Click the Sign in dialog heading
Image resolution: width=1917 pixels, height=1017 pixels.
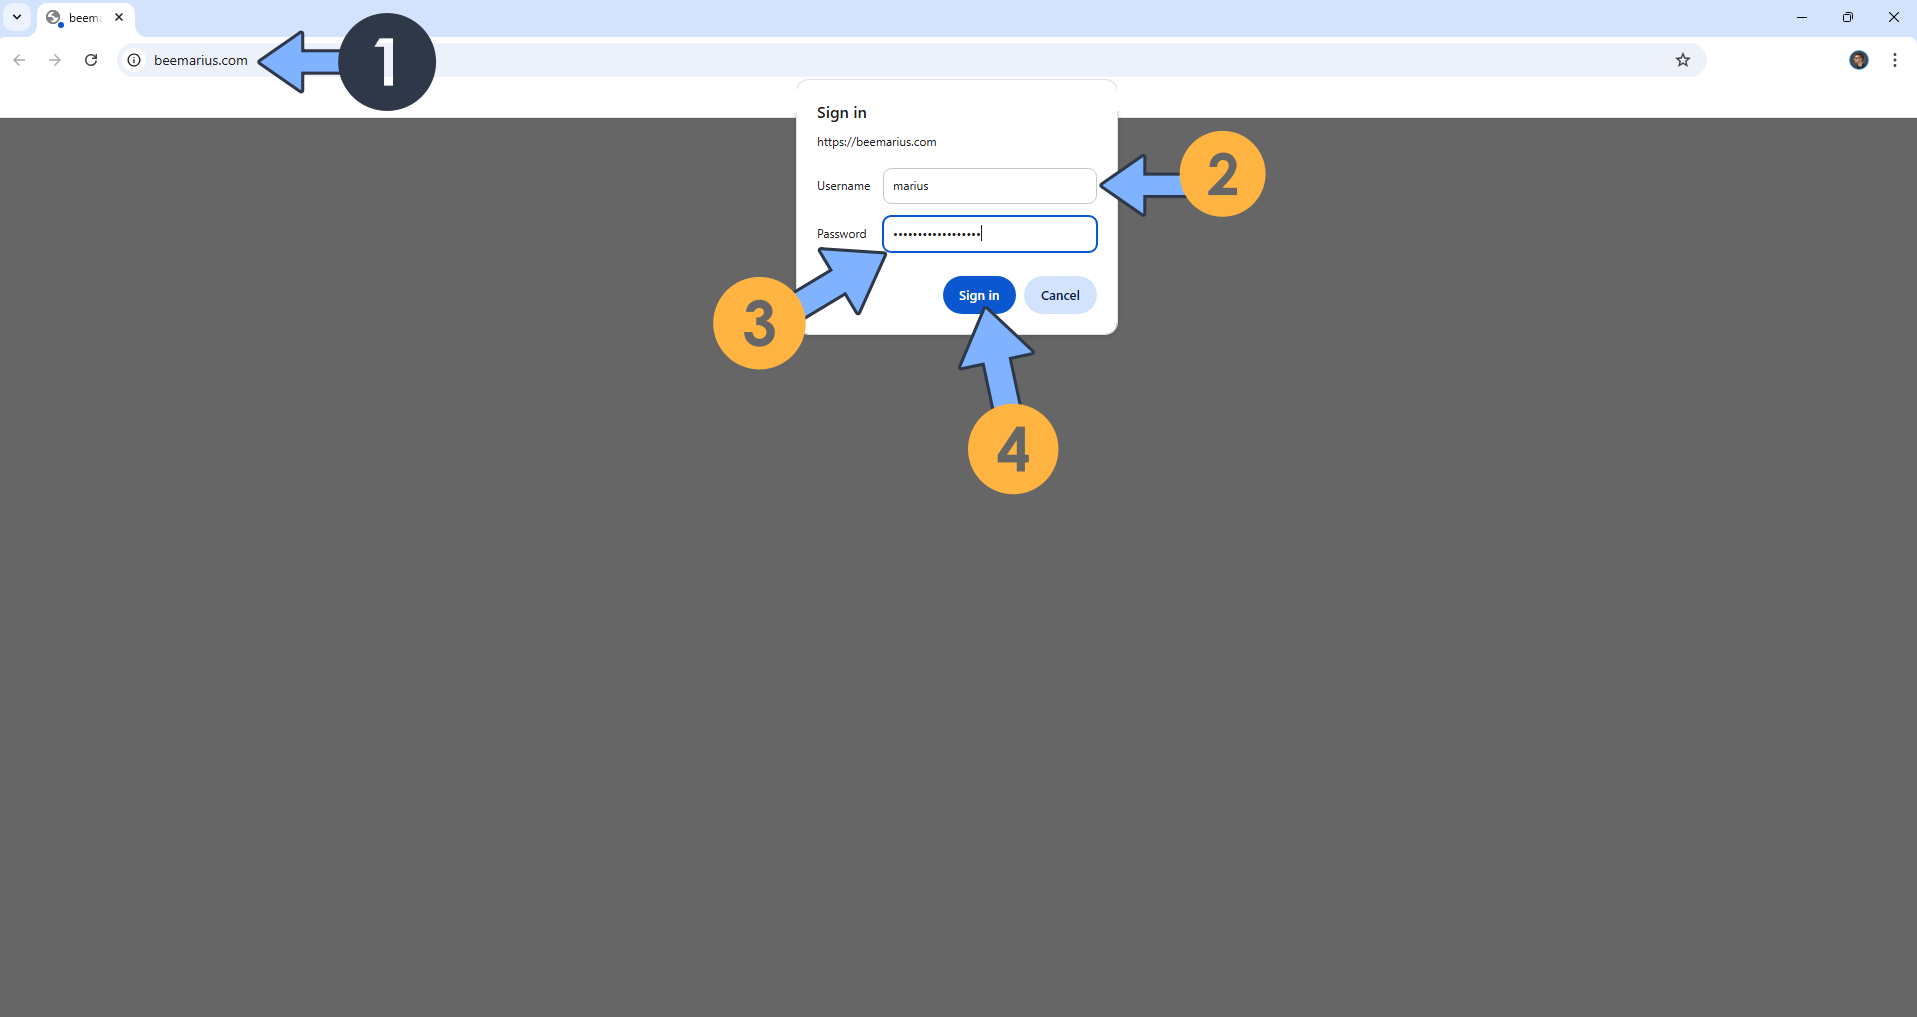tap(841, 113)
